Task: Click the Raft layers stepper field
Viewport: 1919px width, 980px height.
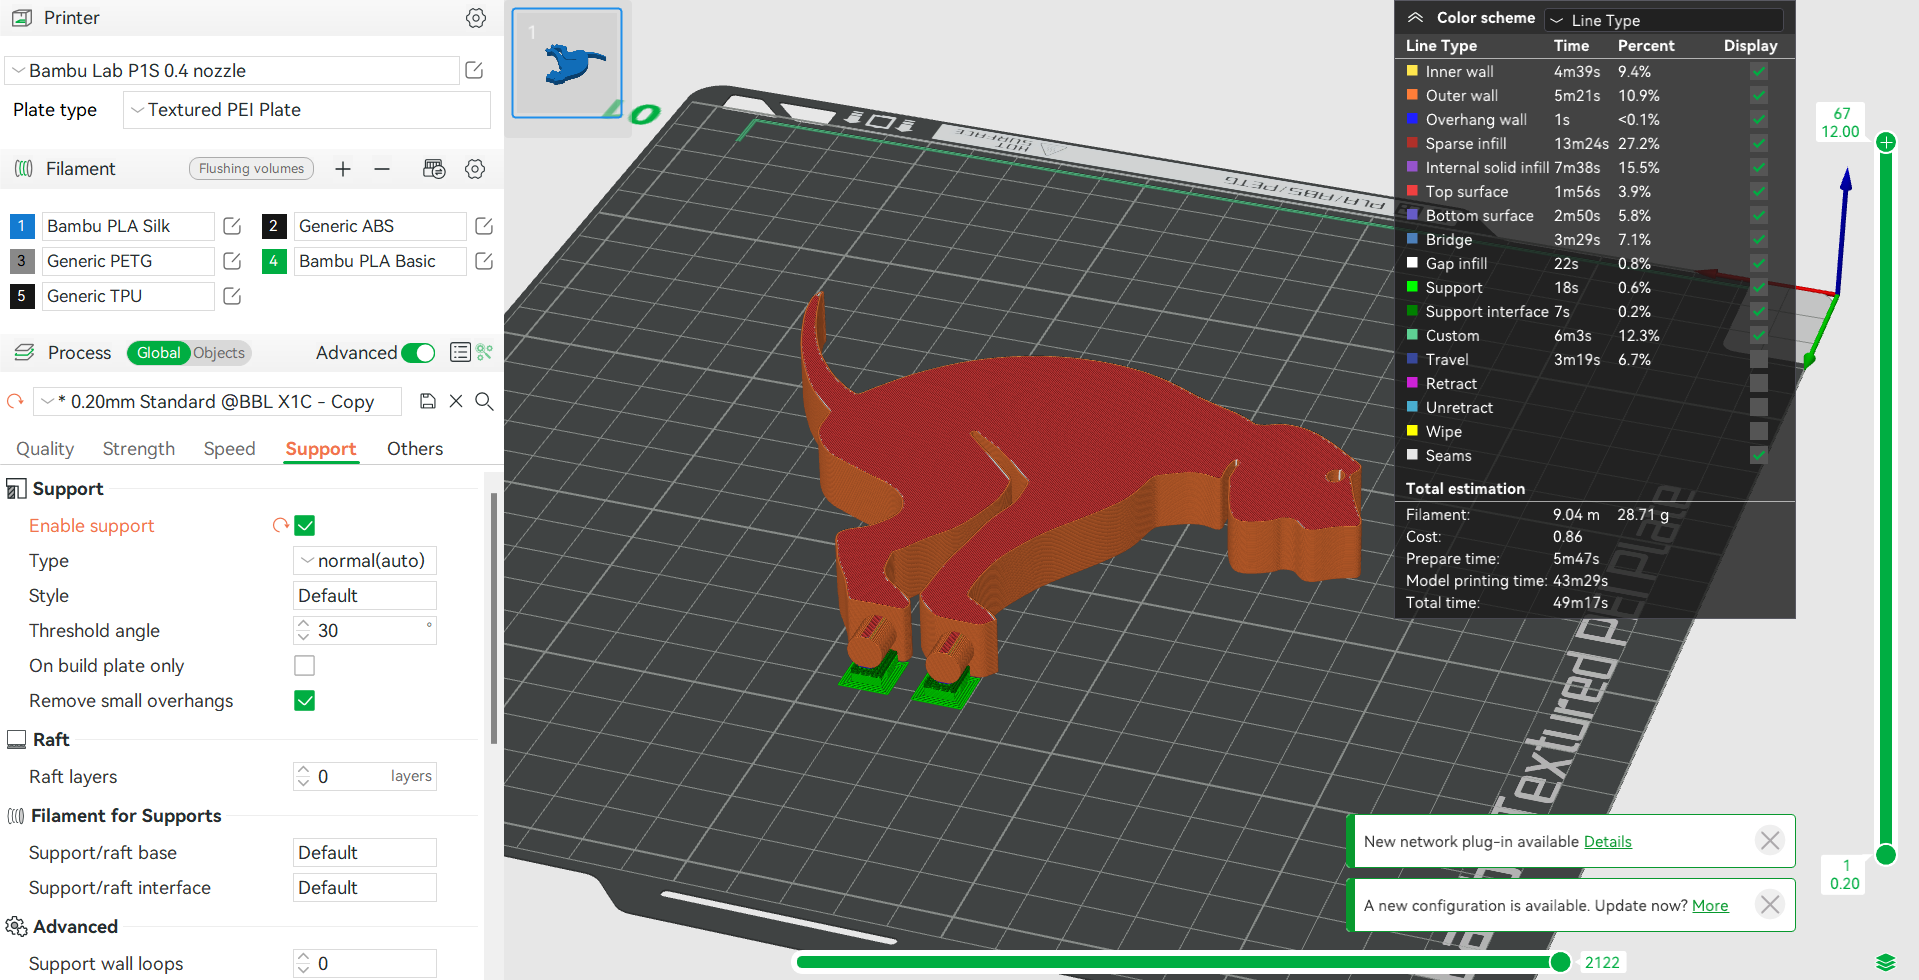Action: tap(365, 777)
